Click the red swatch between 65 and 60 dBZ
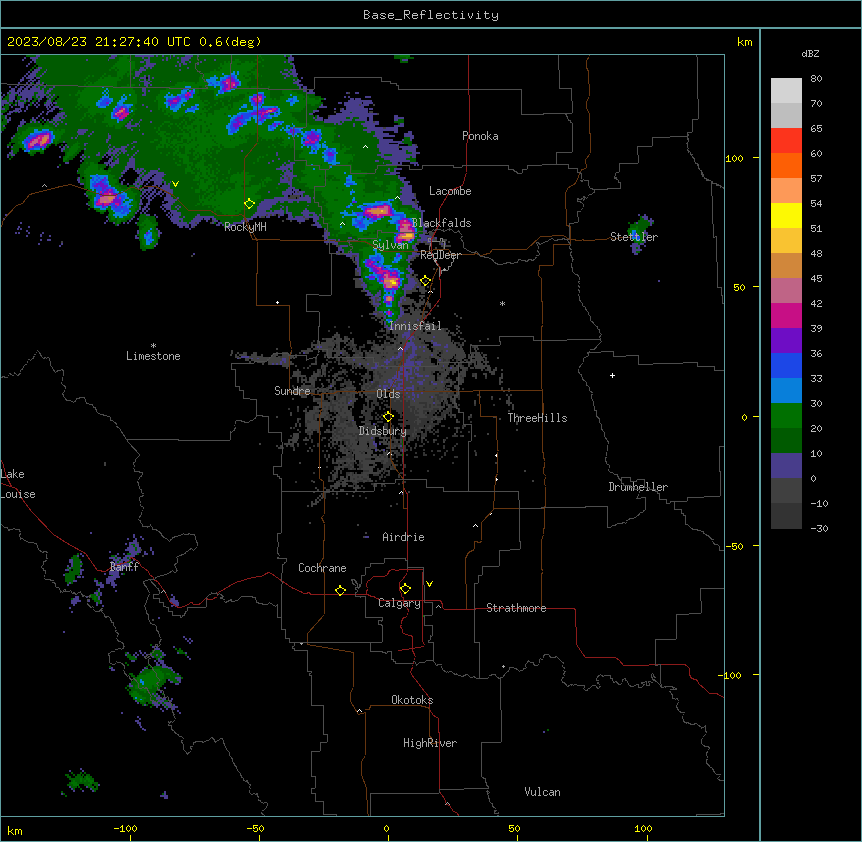862x842 pixels. pyautogui.click(x=786, y=141)
